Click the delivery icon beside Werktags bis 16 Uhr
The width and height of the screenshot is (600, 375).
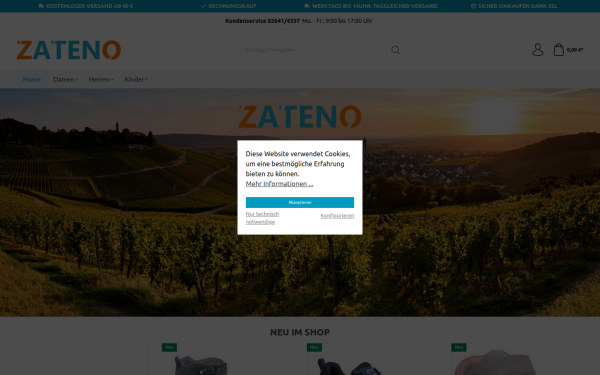(307, 6)
